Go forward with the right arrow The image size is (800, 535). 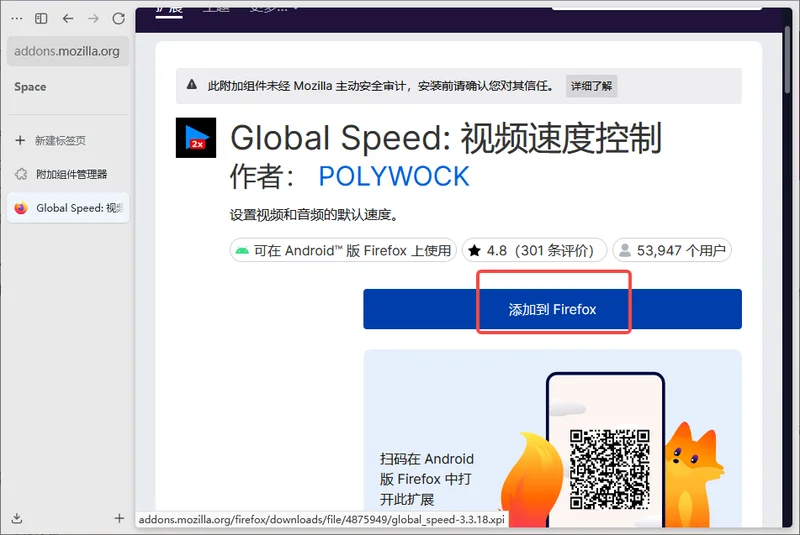point(93,19)
